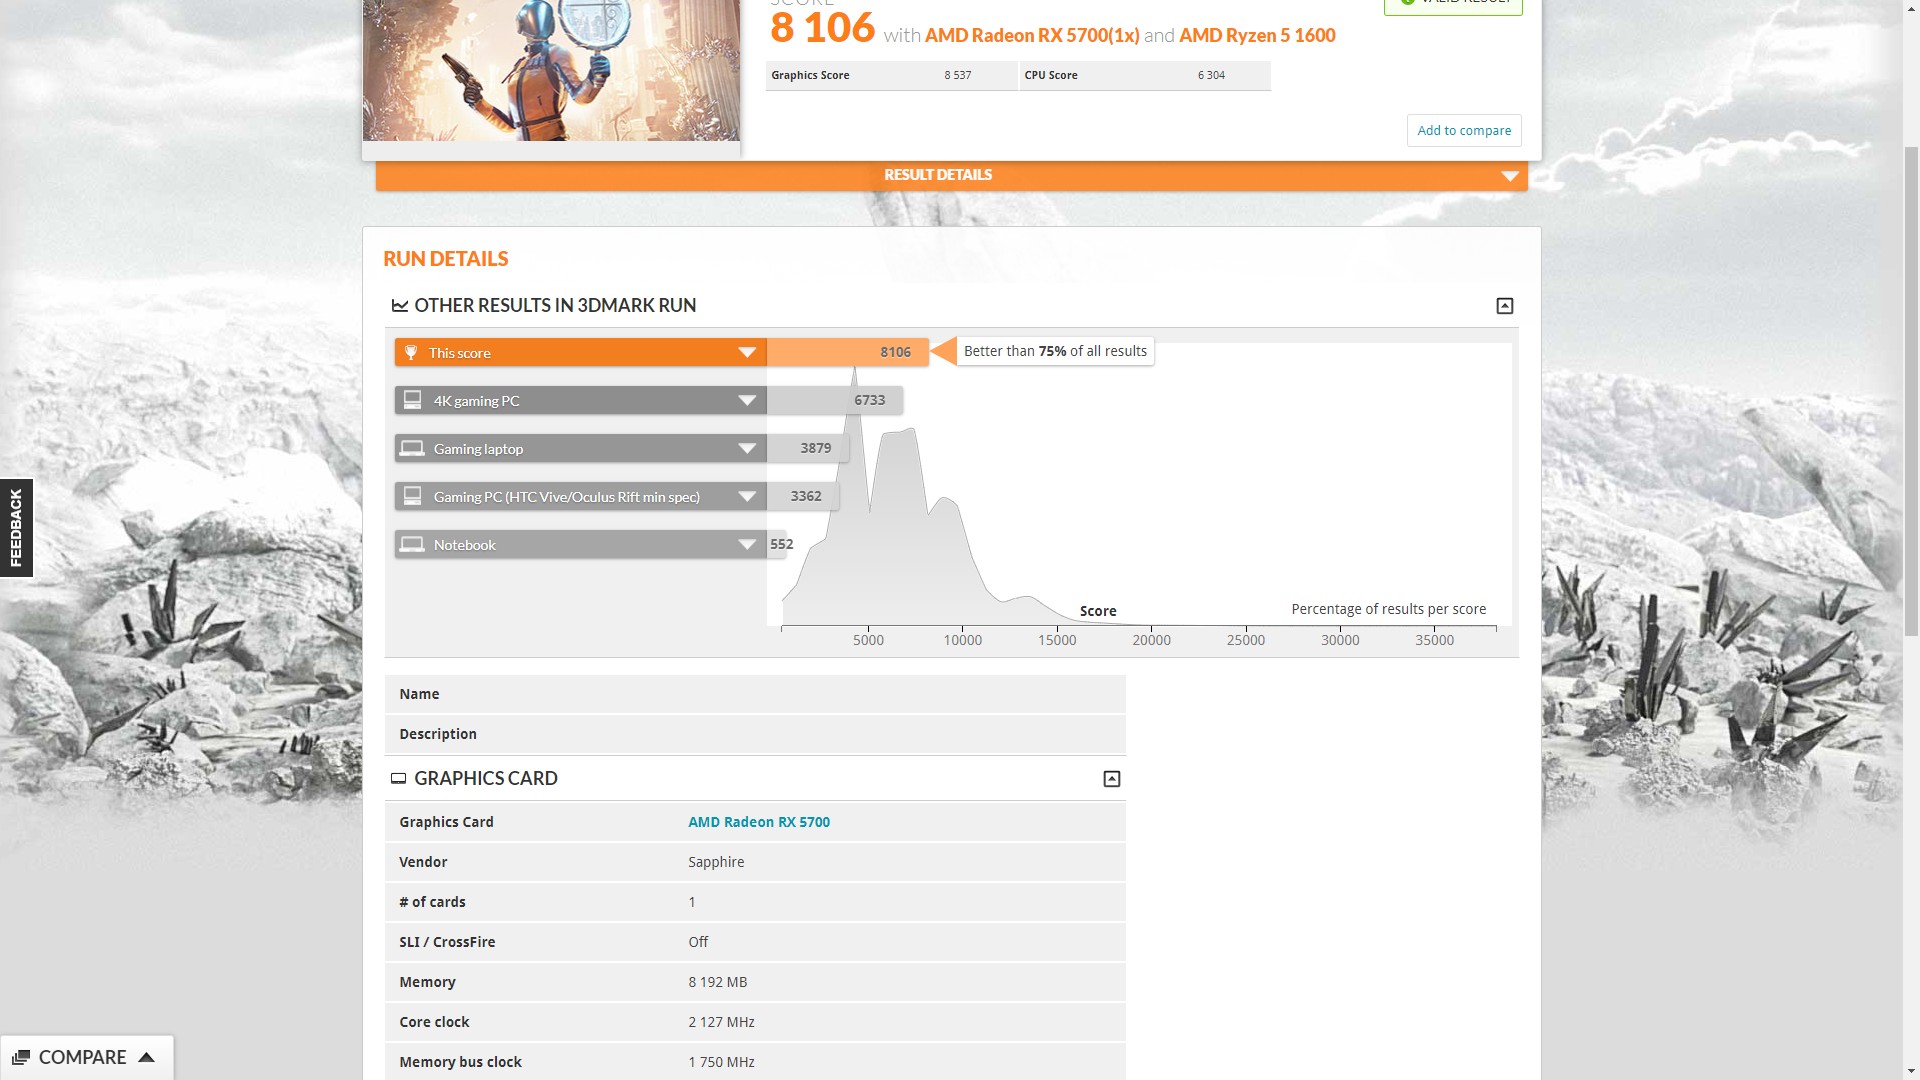Screen dimensions: 1920x1080
Task: Click the Better than 75% of all results tooltip
Action: click(x=1055, y=351)
